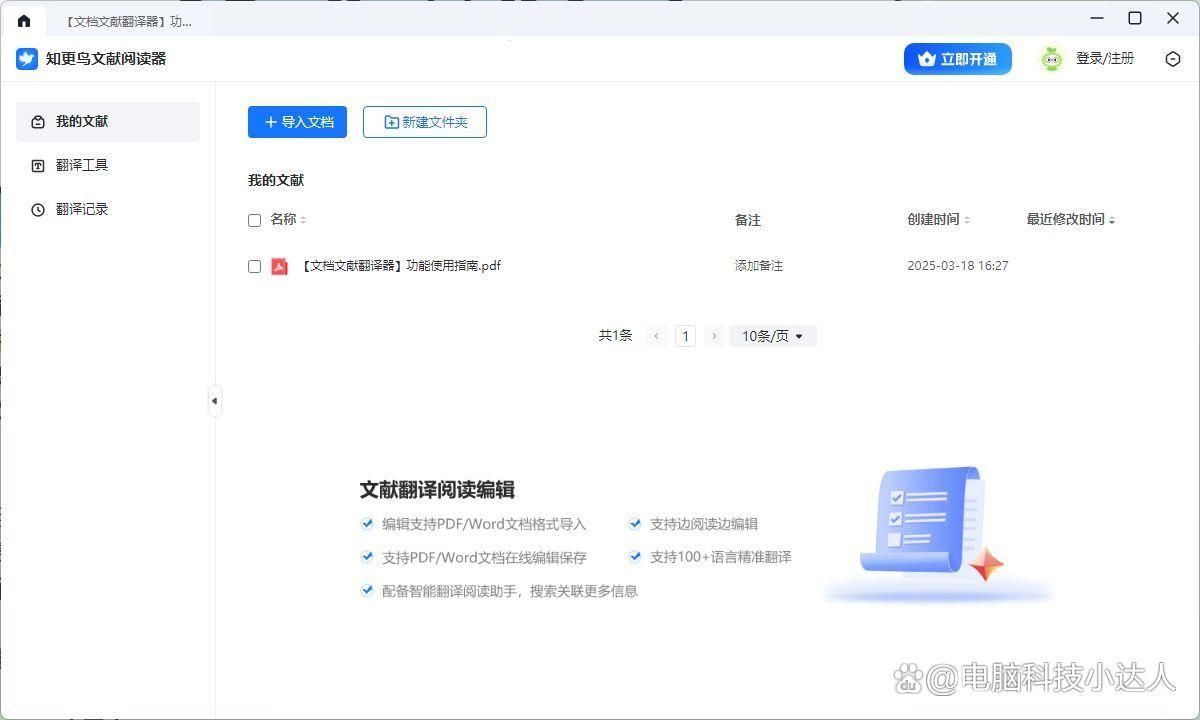Click the 翻译工具 sidebar icon
This screenshot has height=720, width=1200.
tap(38, 166)
